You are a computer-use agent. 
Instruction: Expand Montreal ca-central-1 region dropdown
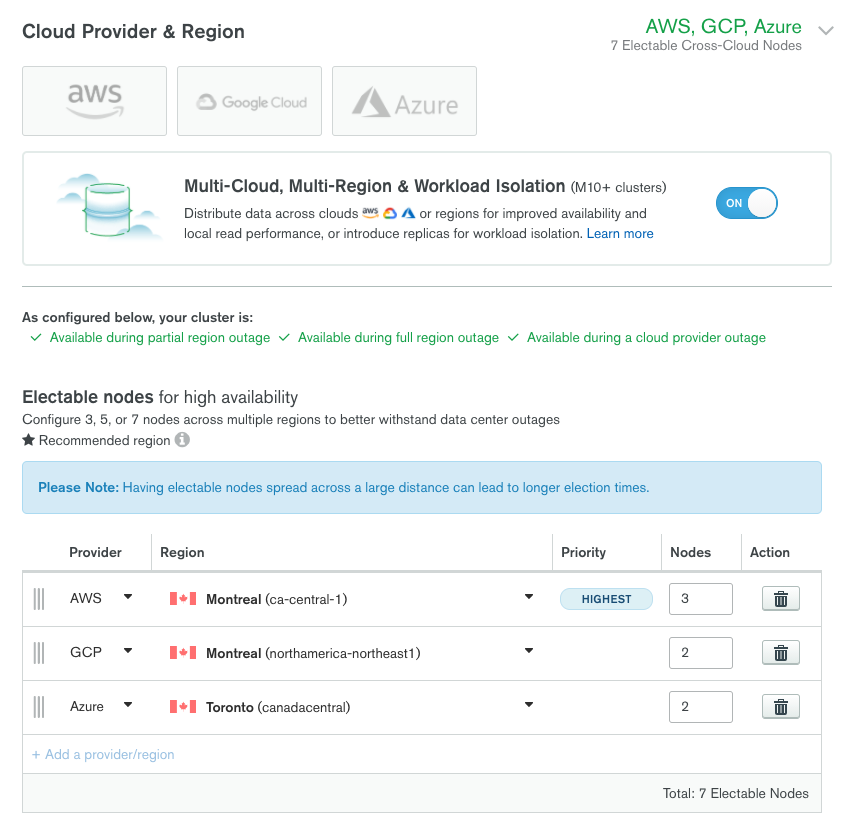pos(528,598)
